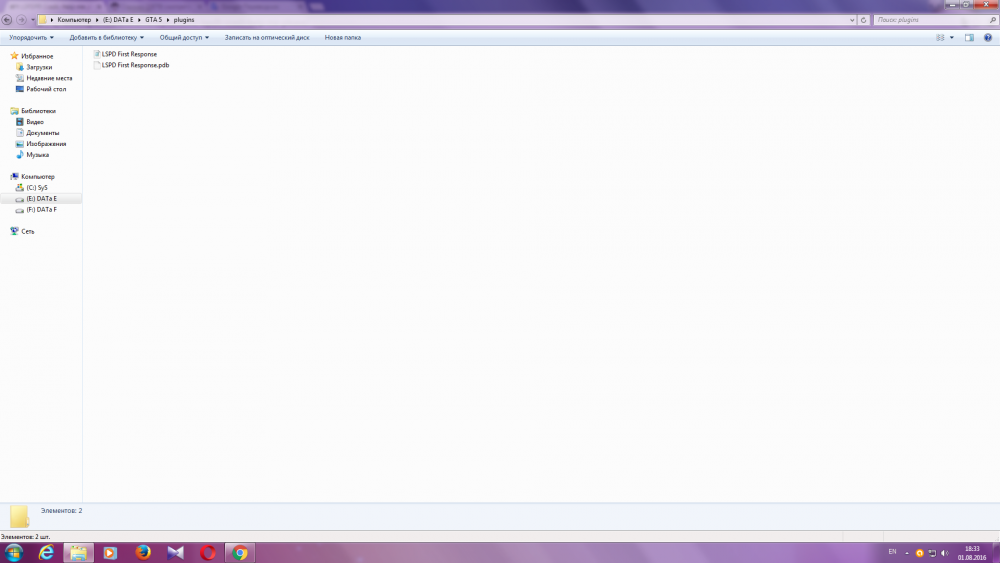Screen dimensions: 1000x563
Task: Select Избранное in navigation pane
Action: (37, 56)
